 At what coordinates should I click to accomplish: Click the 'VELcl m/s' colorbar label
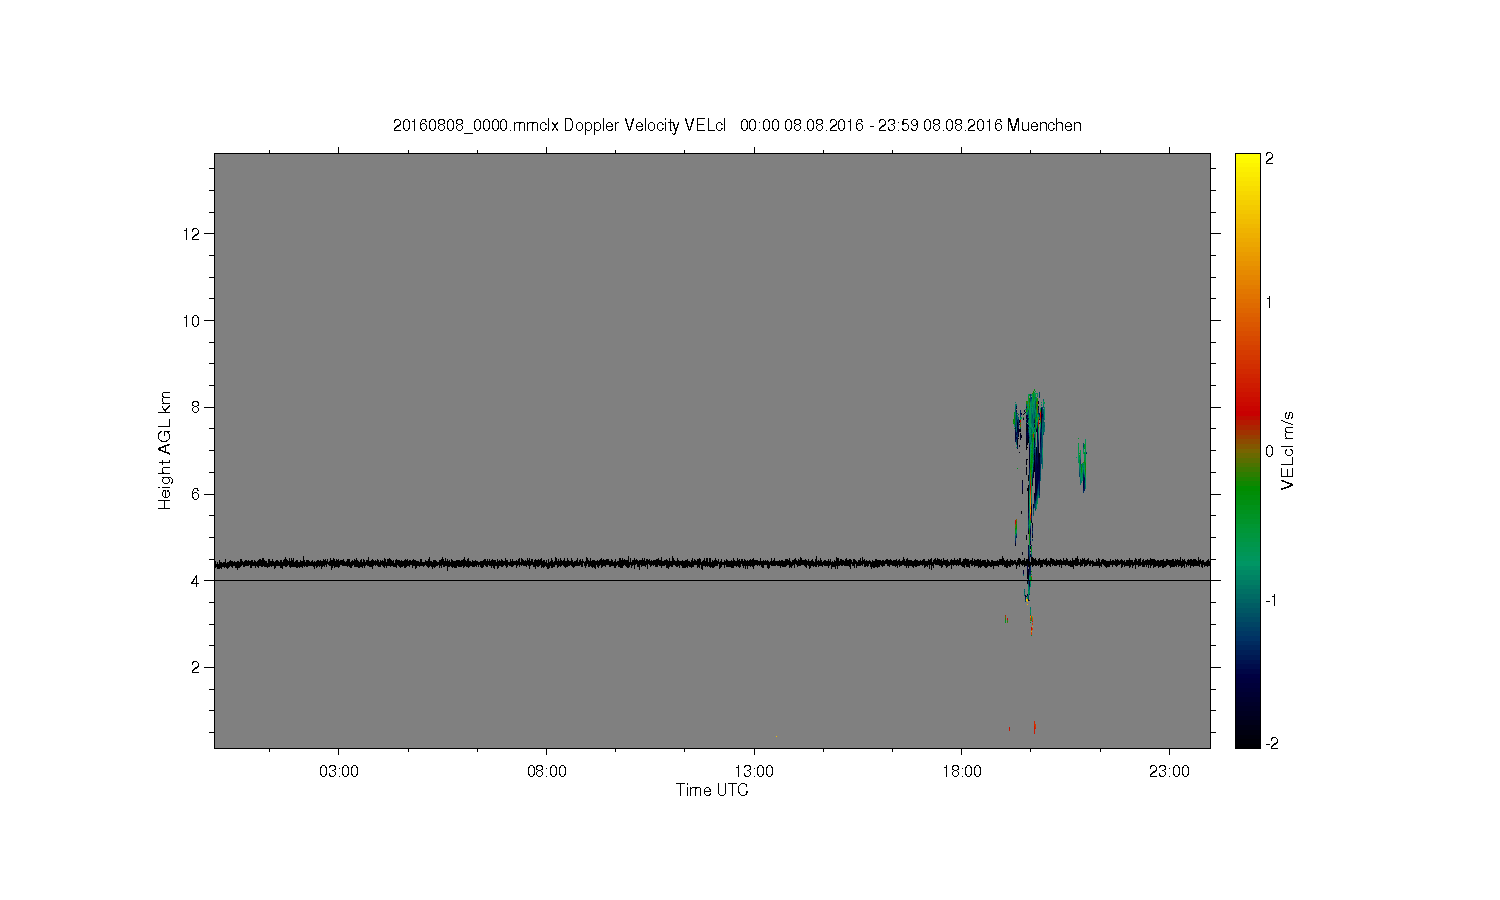coord(1288,450)
